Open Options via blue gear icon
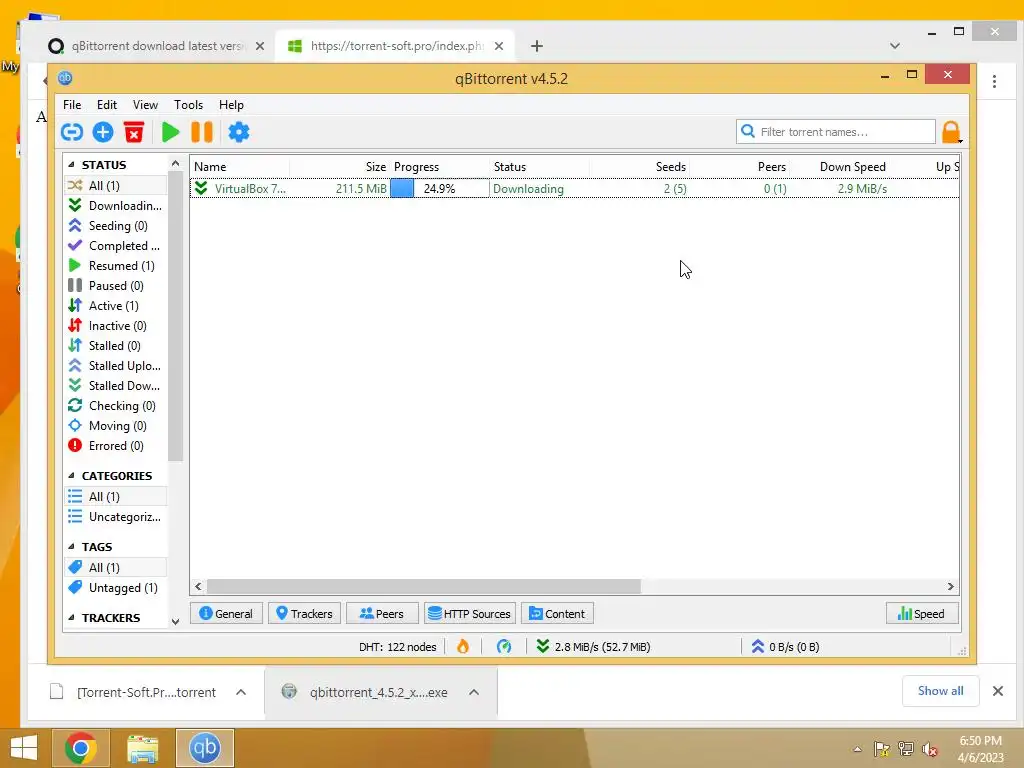The height and width of the screenshot is (768, 1024). point(238,132)
